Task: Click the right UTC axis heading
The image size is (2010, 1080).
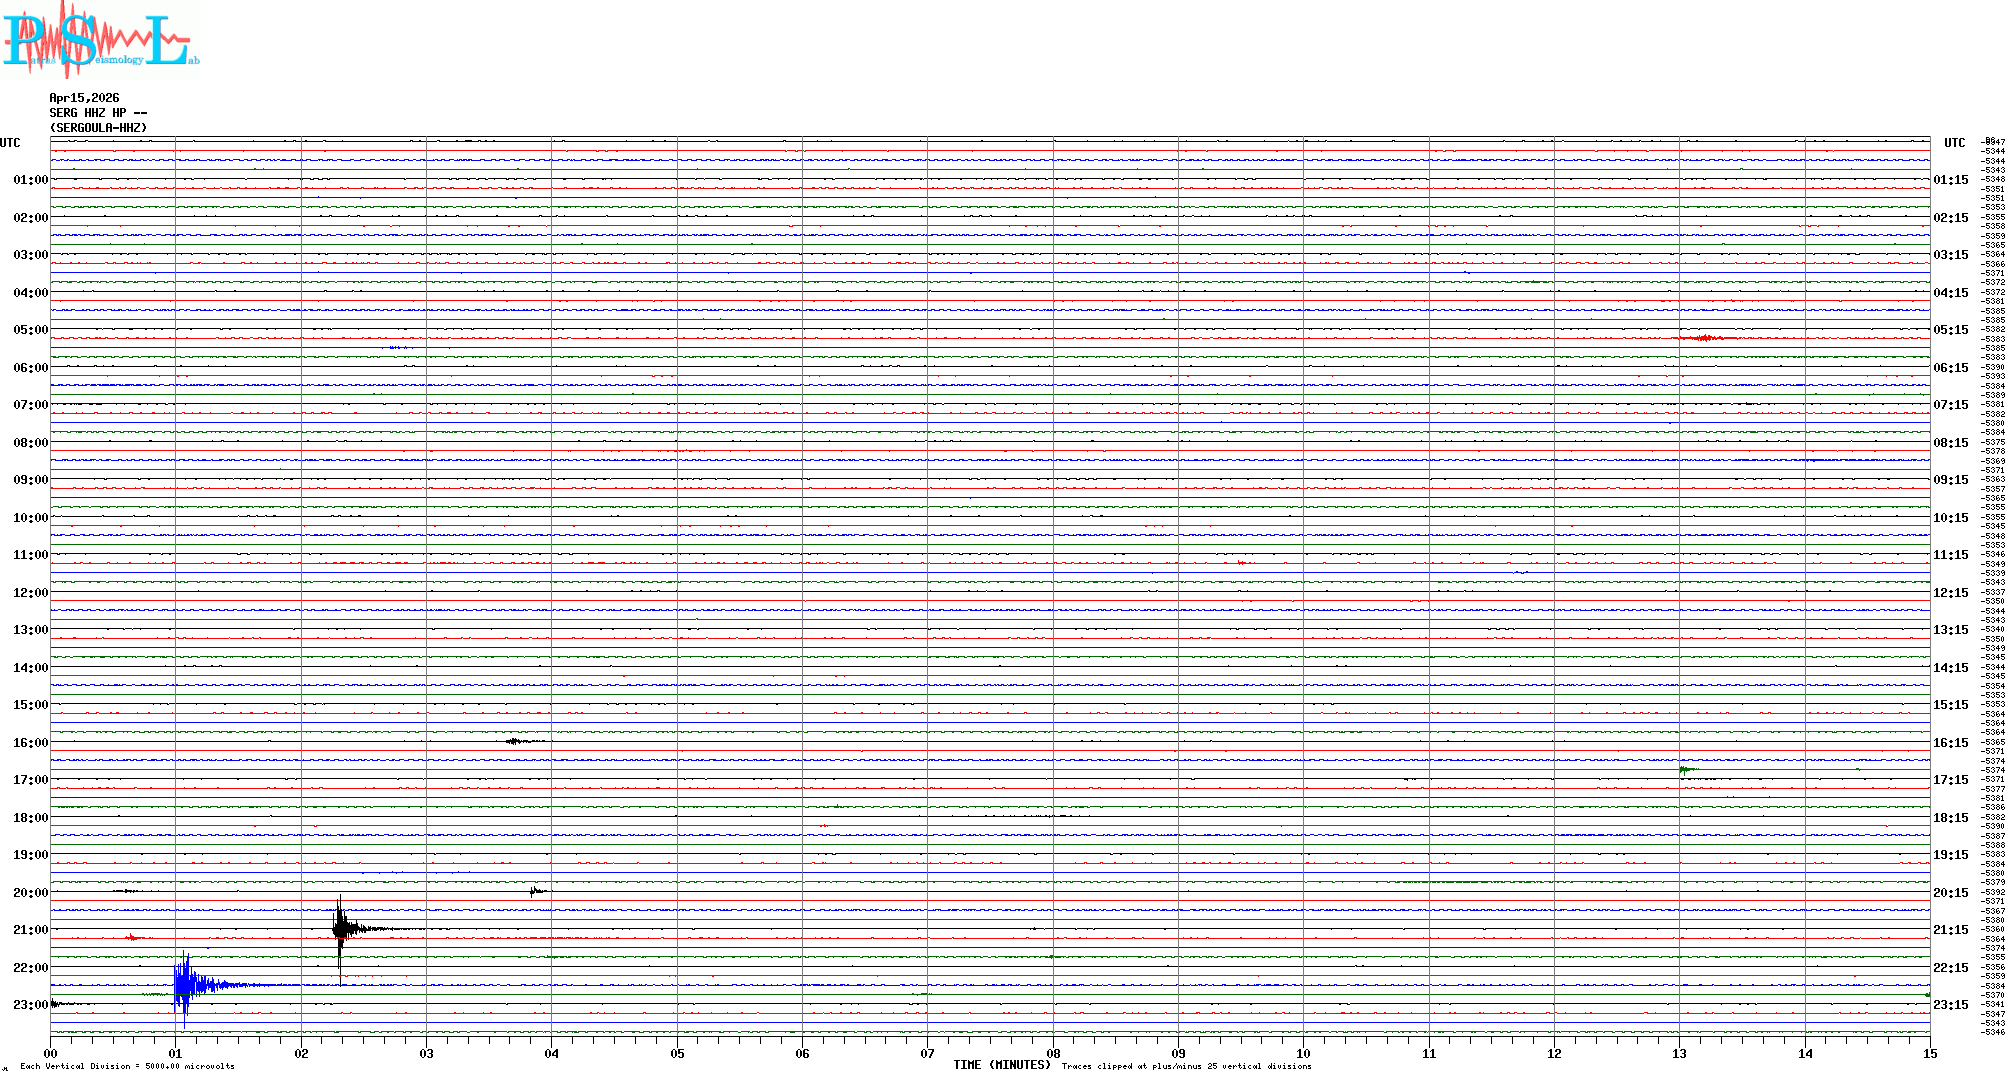Action: (1954, 143)
